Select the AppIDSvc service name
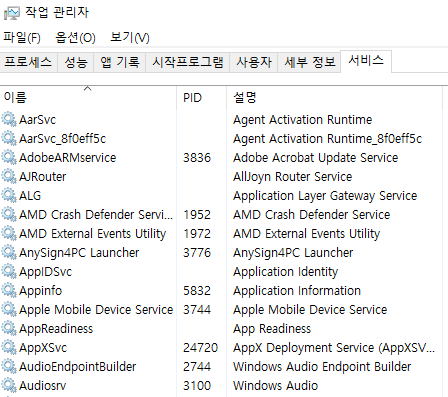 45,271
